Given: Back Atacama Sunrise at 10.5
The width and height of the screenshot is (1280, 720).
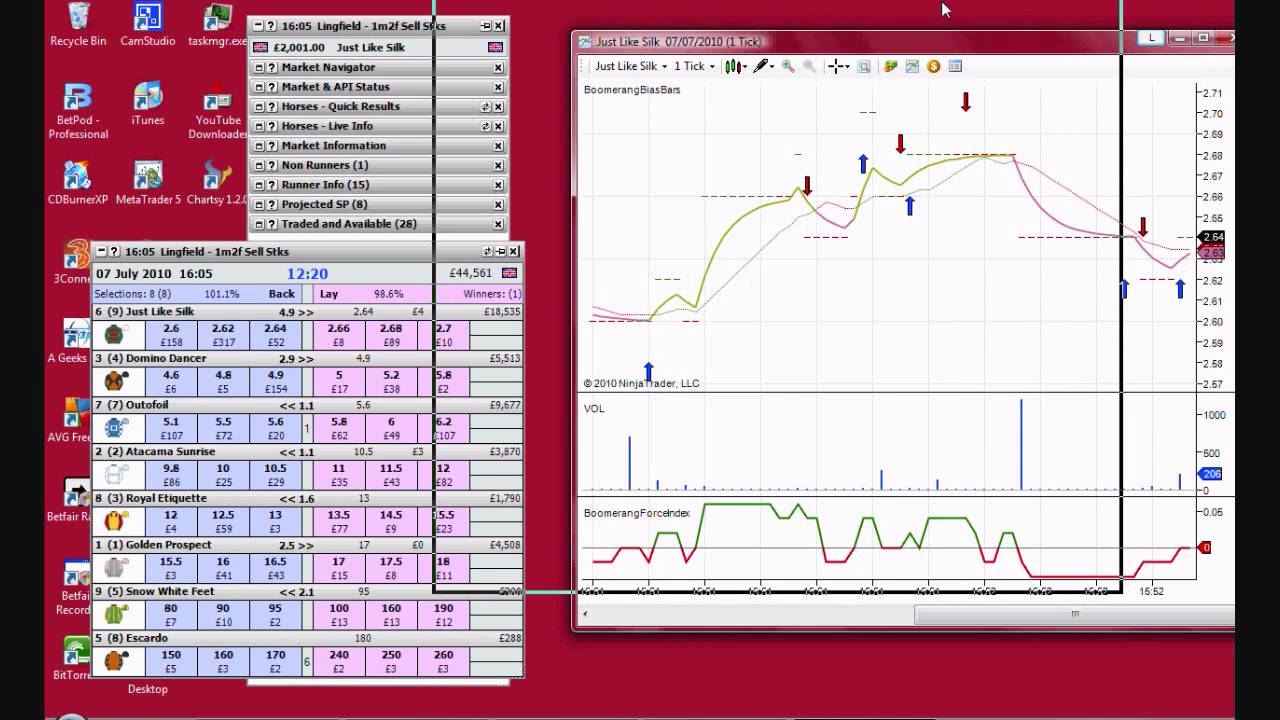Looking at the screenshot, I should [275, 474].
